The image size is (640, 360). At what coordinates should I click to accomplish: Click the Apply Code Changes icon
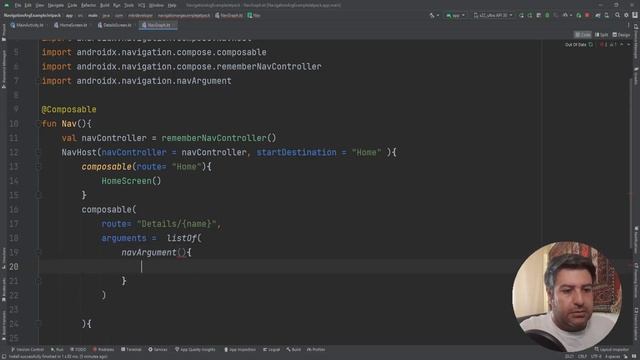(530, 16)
